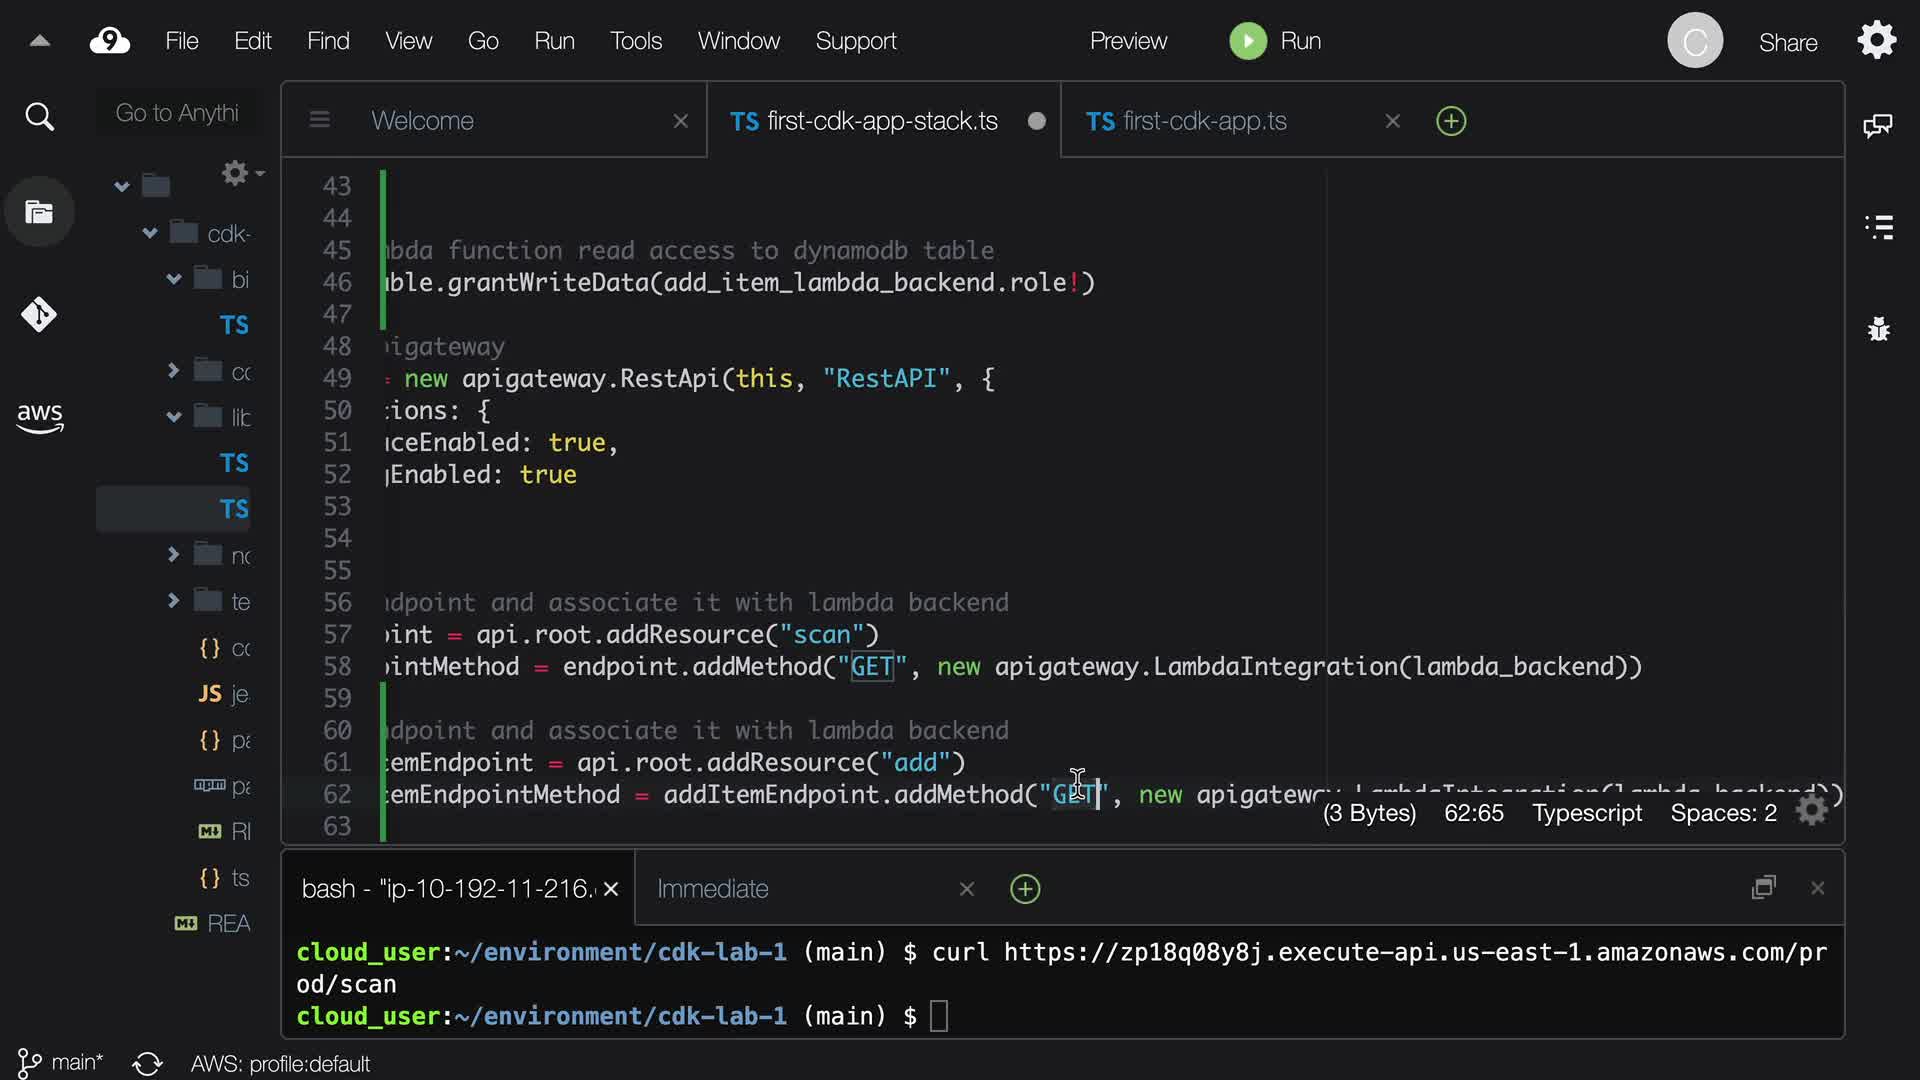
Task: Open preferences gear in top right
Action: click(x=1877, y=41)
